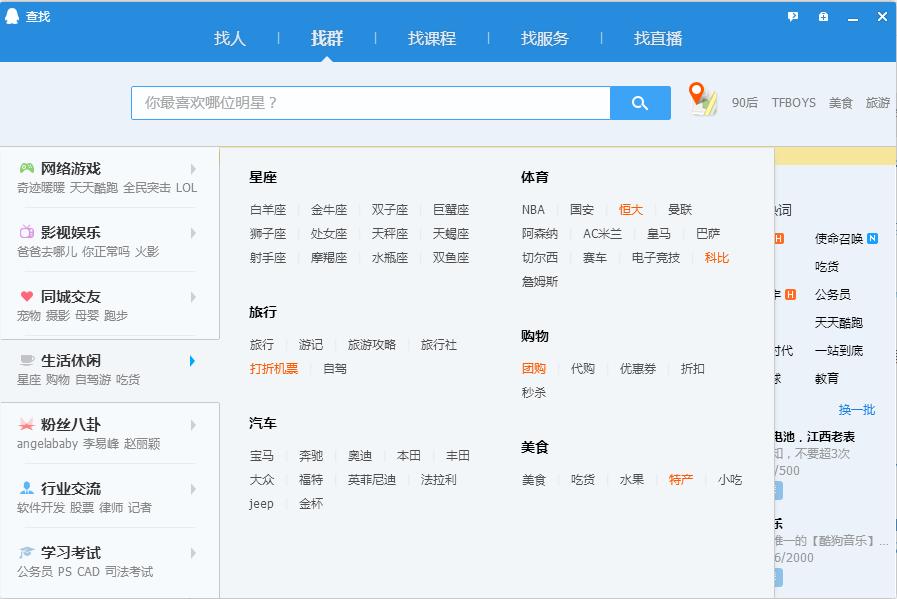Screen dimensions: 897x599
Task: Click the 行业交流 person icon
Action: tap(25, 488)
